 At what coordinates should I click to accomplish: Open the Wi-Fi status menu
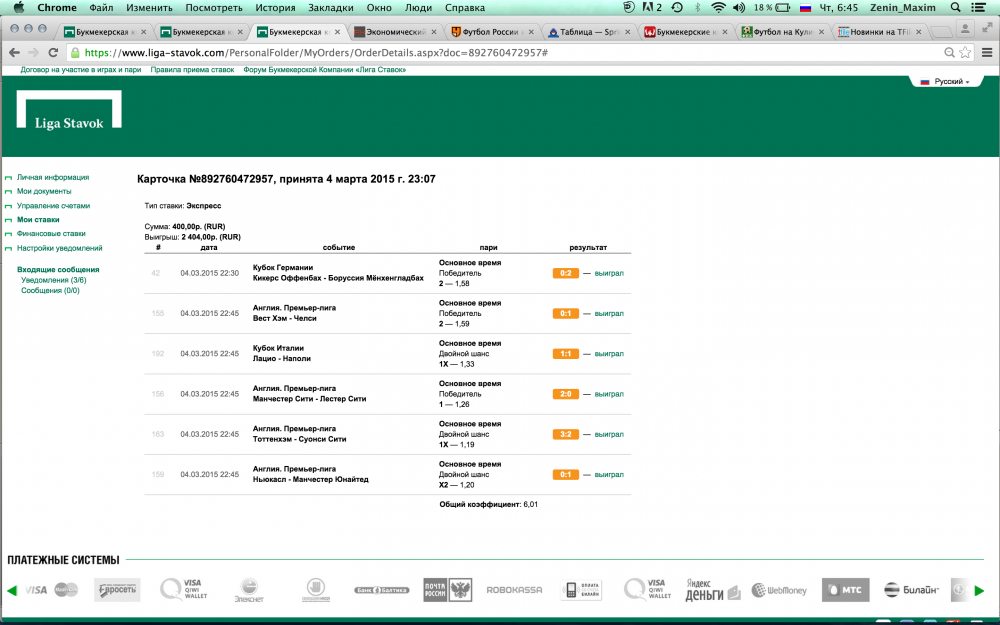click(718, 8)
